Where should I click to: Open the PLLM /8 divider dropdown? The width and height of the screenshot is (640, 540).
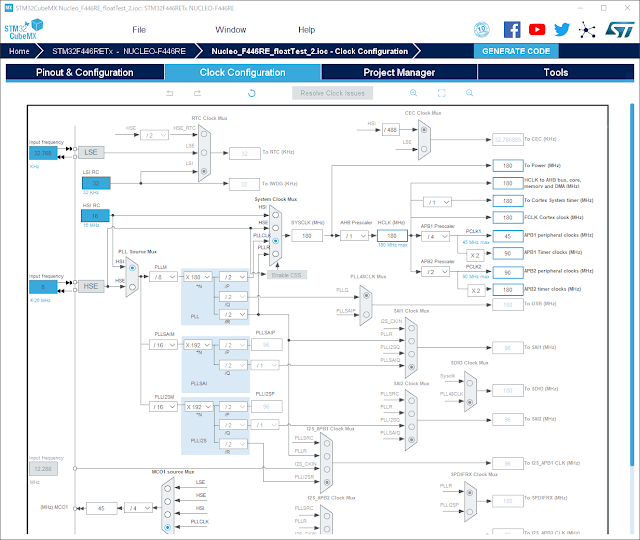[163, 277]
